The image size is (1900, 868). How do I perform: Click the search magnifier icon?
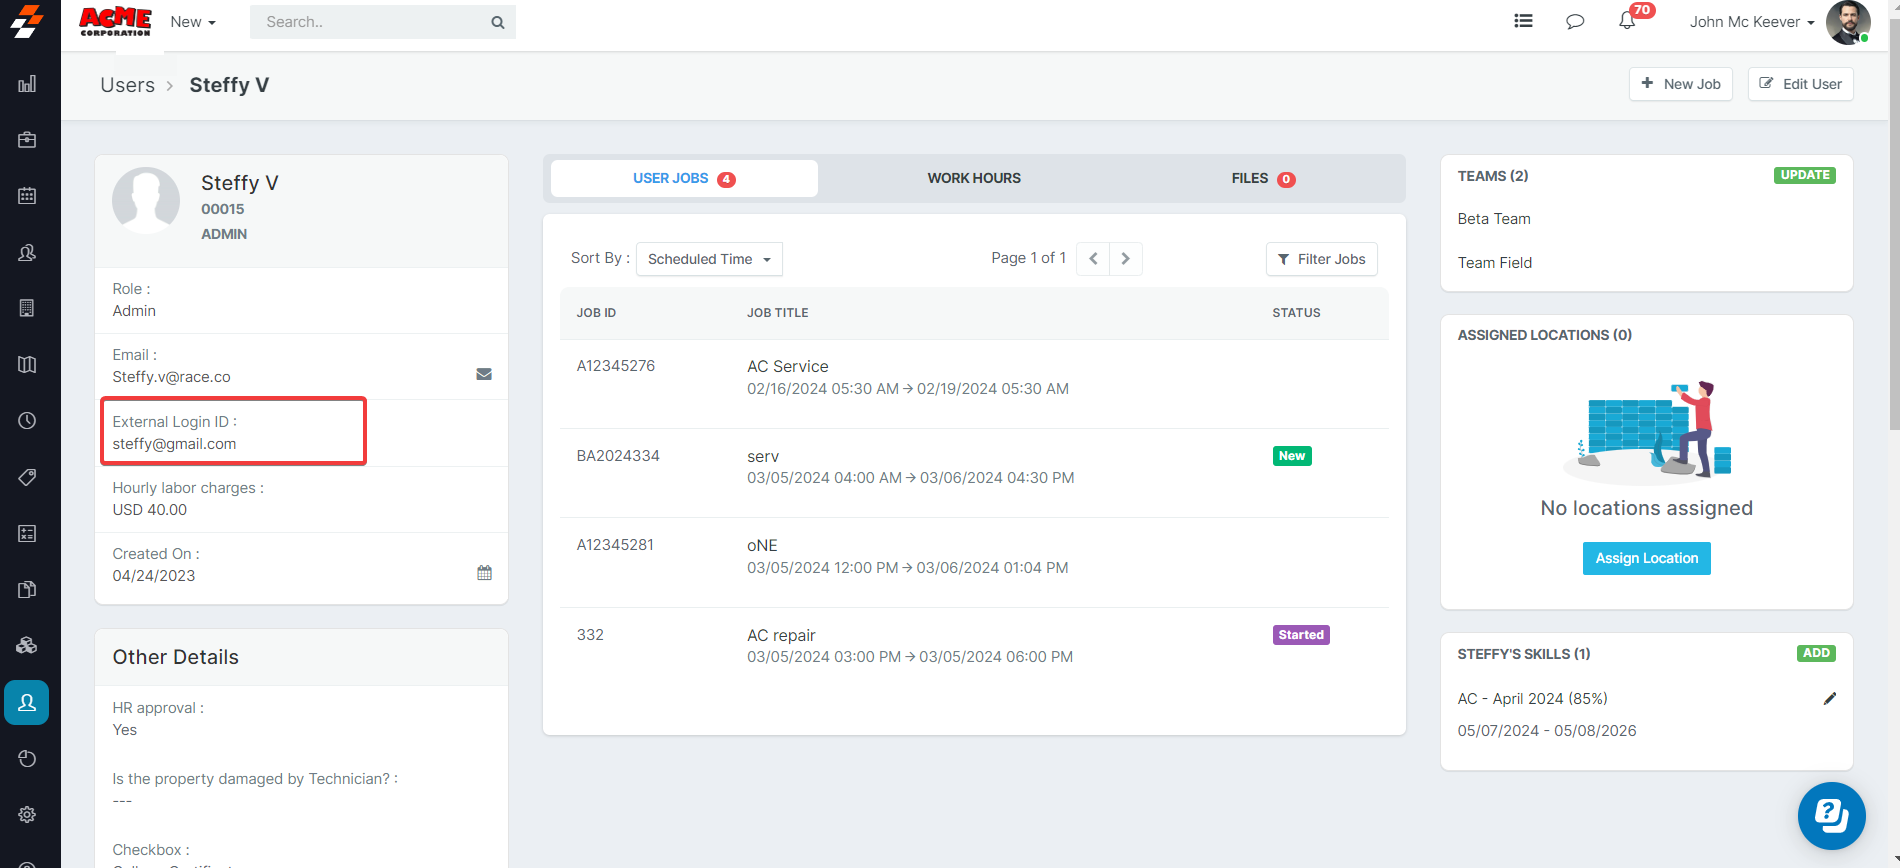pyautogui.click(x=497, y=22)
